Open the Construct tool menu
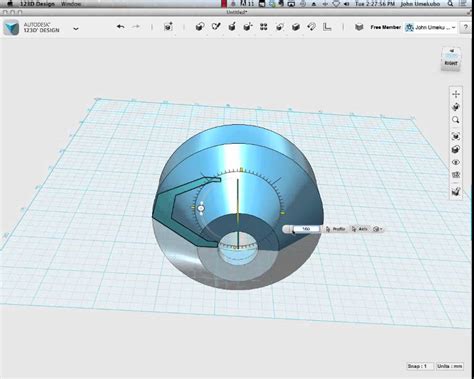 point(232,27)
